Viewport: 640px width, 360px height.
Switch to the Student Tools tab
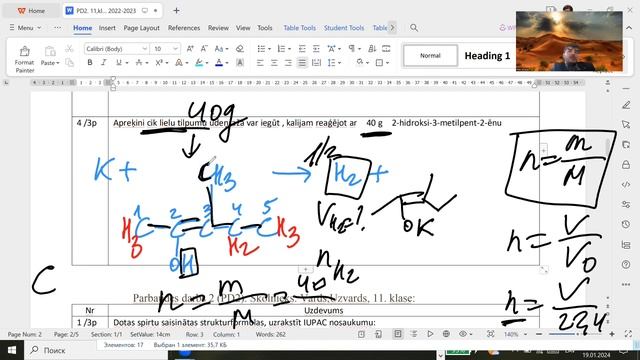point(344,28)
